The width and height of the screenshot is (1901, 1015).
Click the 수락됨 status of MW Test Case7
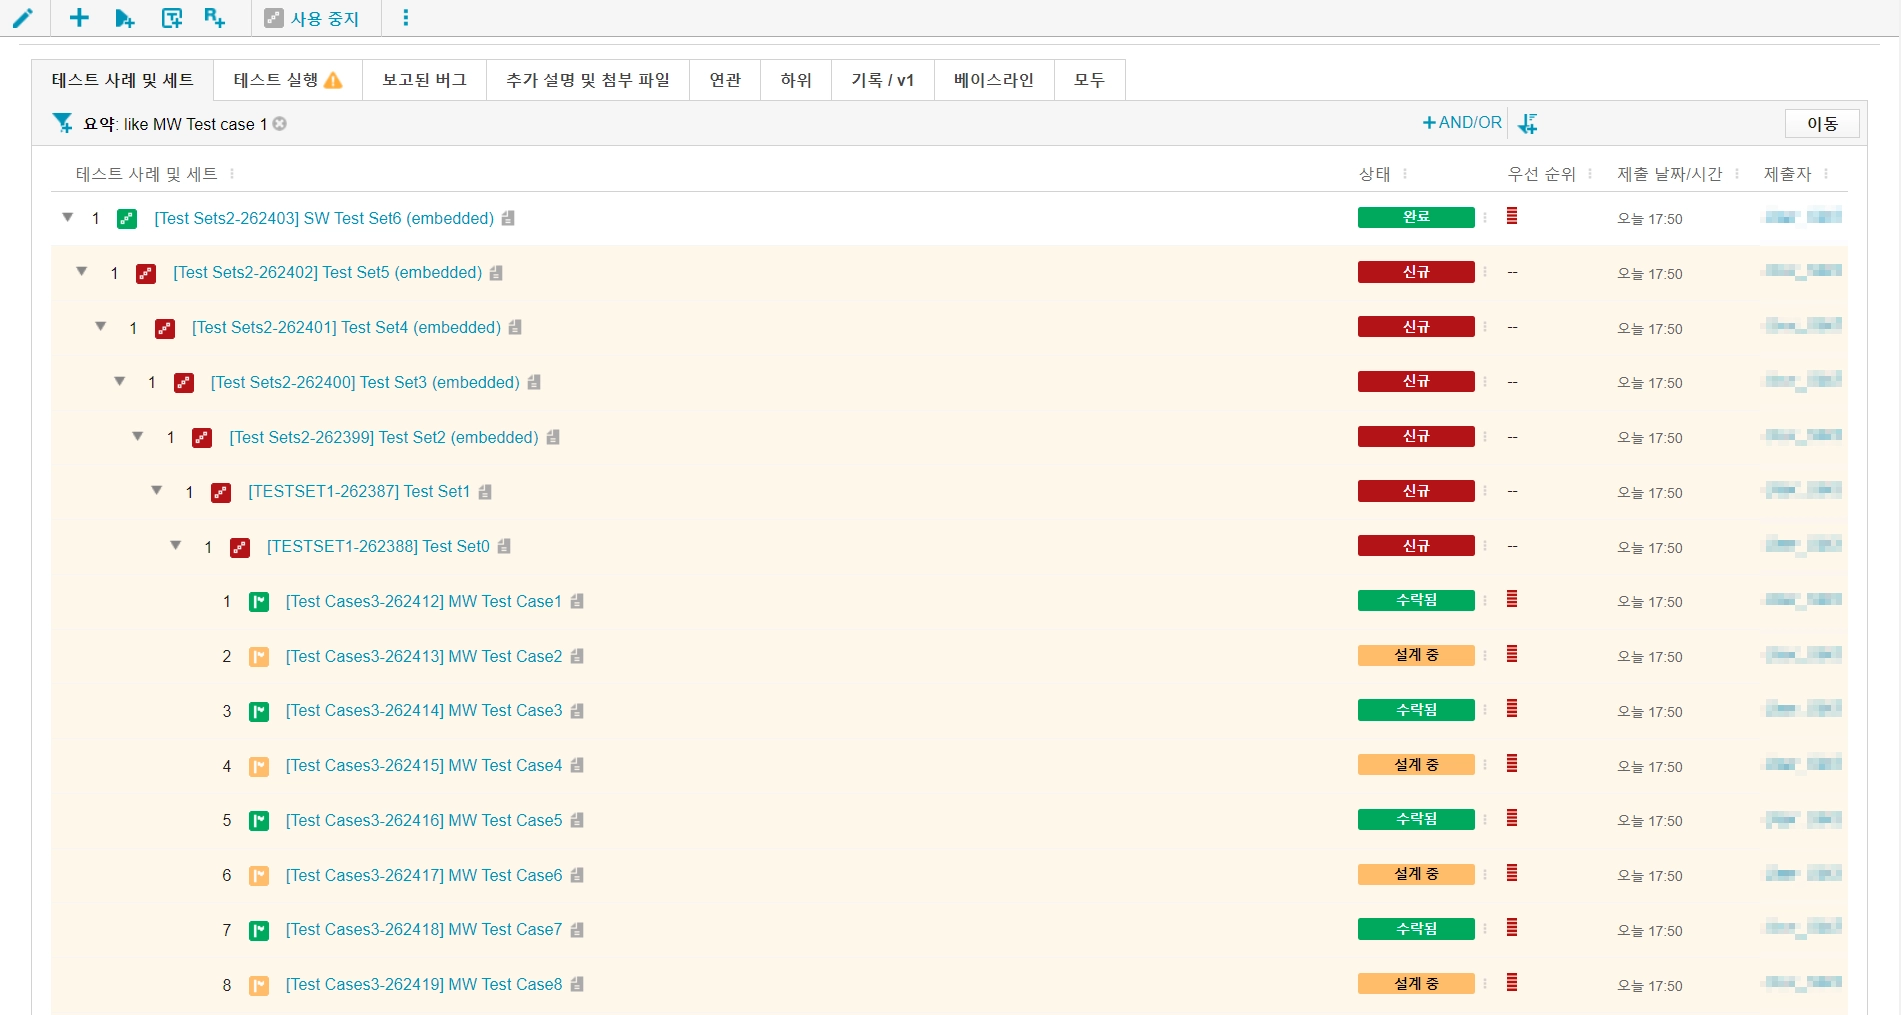pos(1416,929)
